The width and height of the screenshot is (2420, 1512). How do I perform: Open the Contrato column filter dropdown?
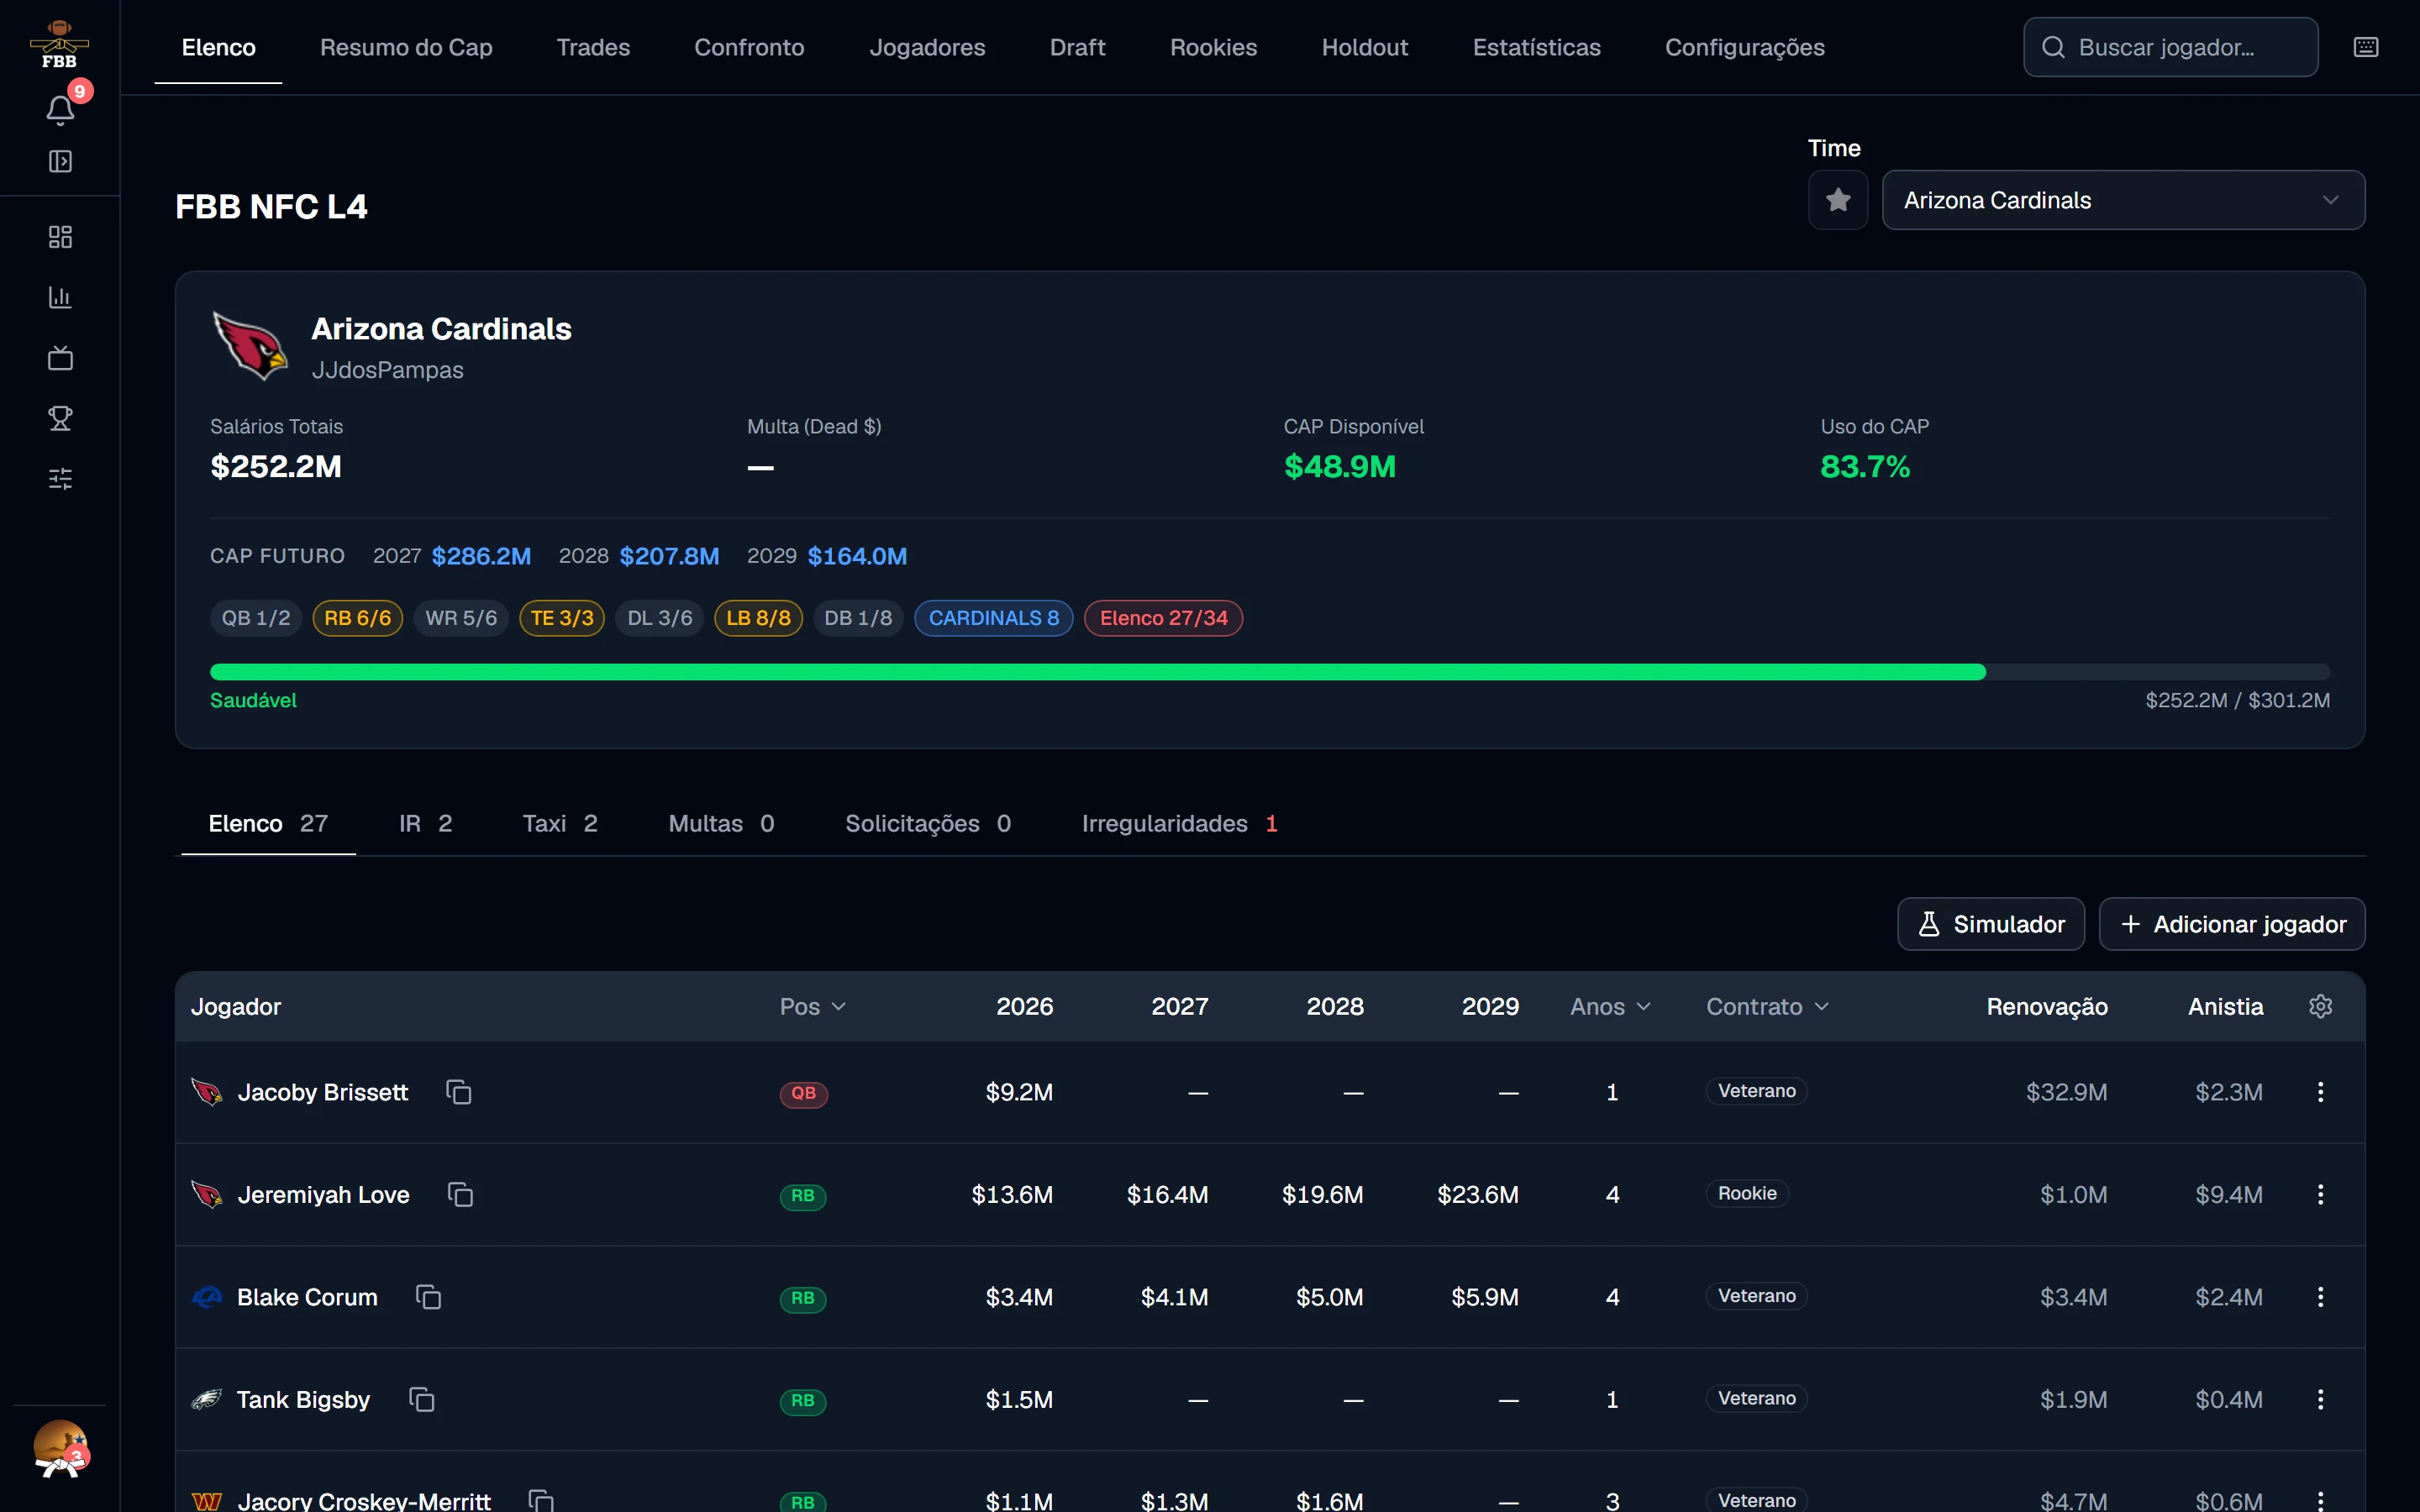(x=1767, y=1006)
